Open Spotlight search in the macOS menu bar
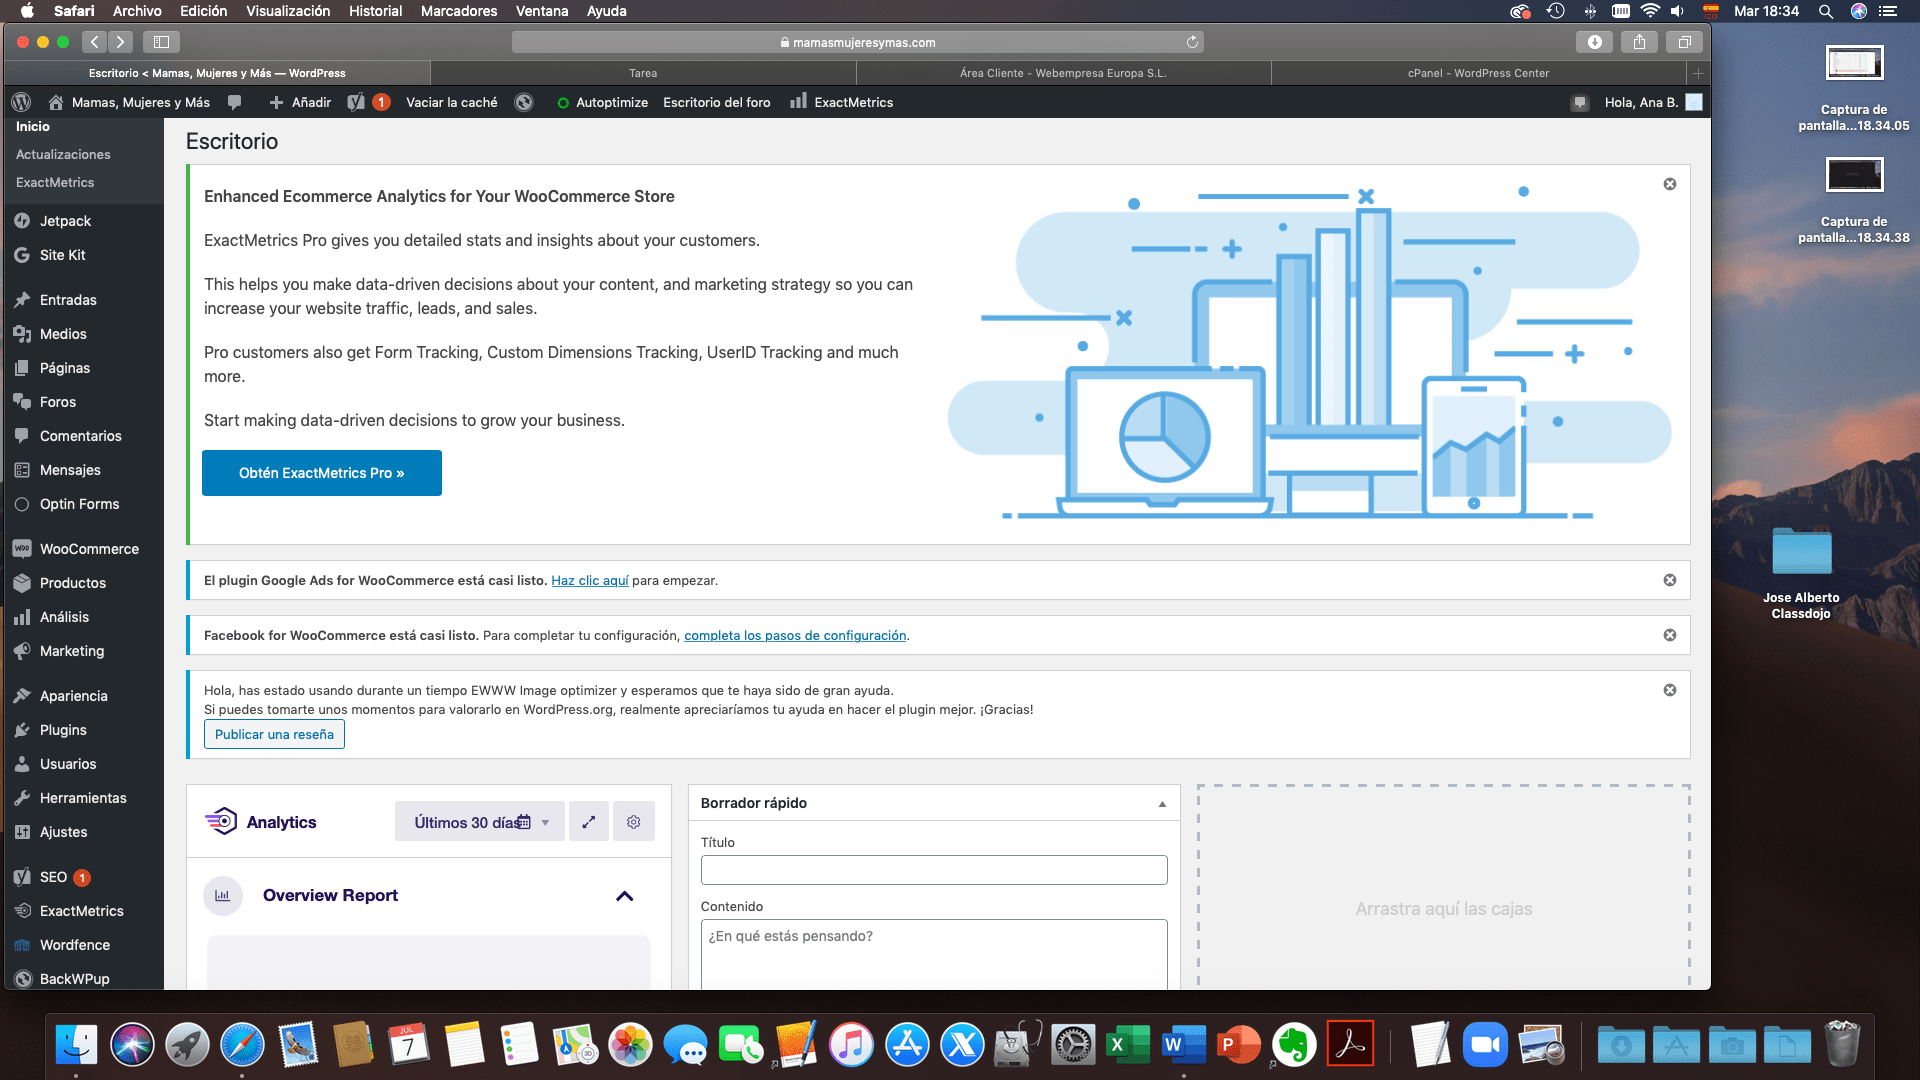 coord(1825,11)
